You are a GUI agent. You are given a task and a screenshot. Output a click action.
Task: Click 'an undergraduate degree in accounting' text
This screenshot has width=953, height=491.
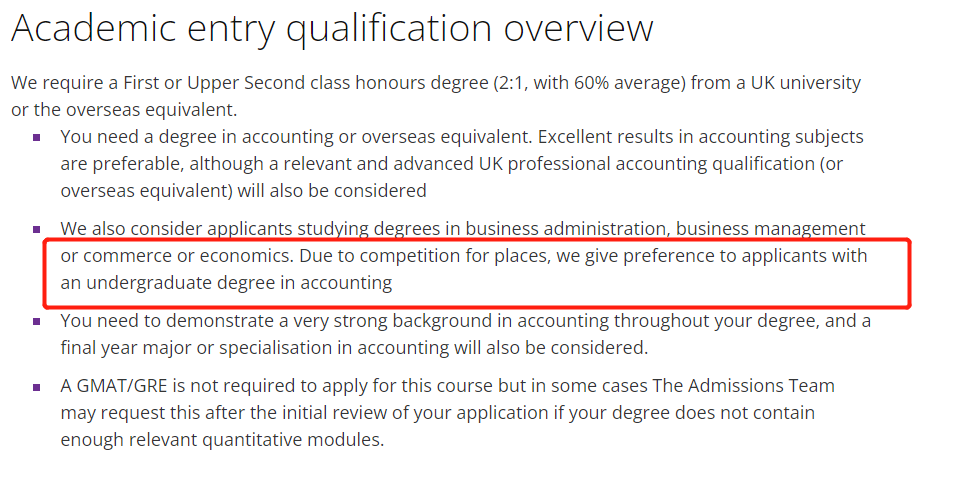click(226, 283)
